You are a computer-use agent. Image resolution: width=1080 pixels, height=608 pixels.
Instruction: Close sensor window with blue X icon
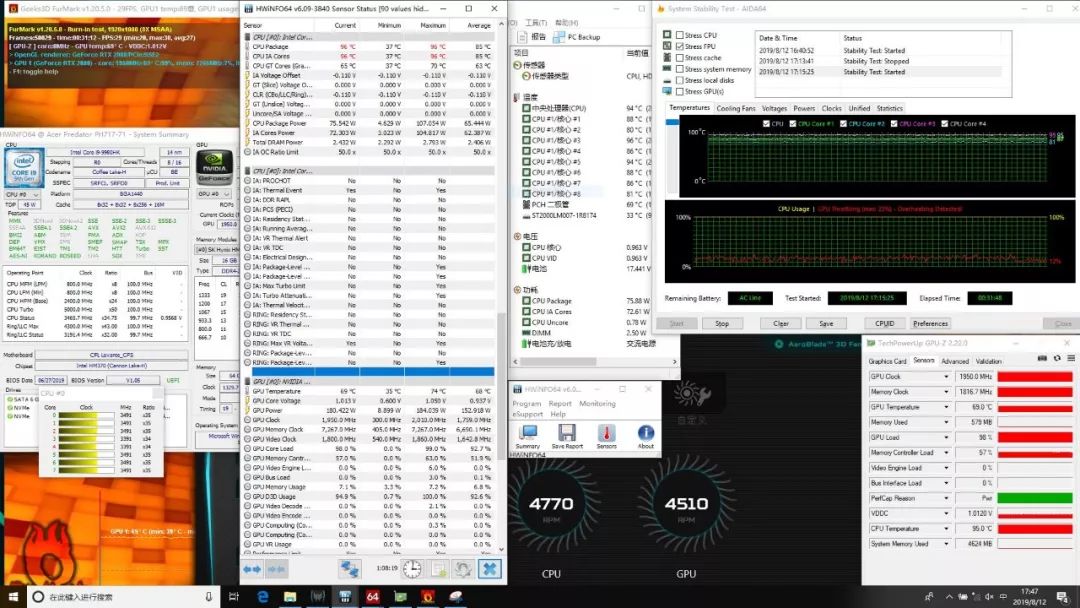point(490,569)
